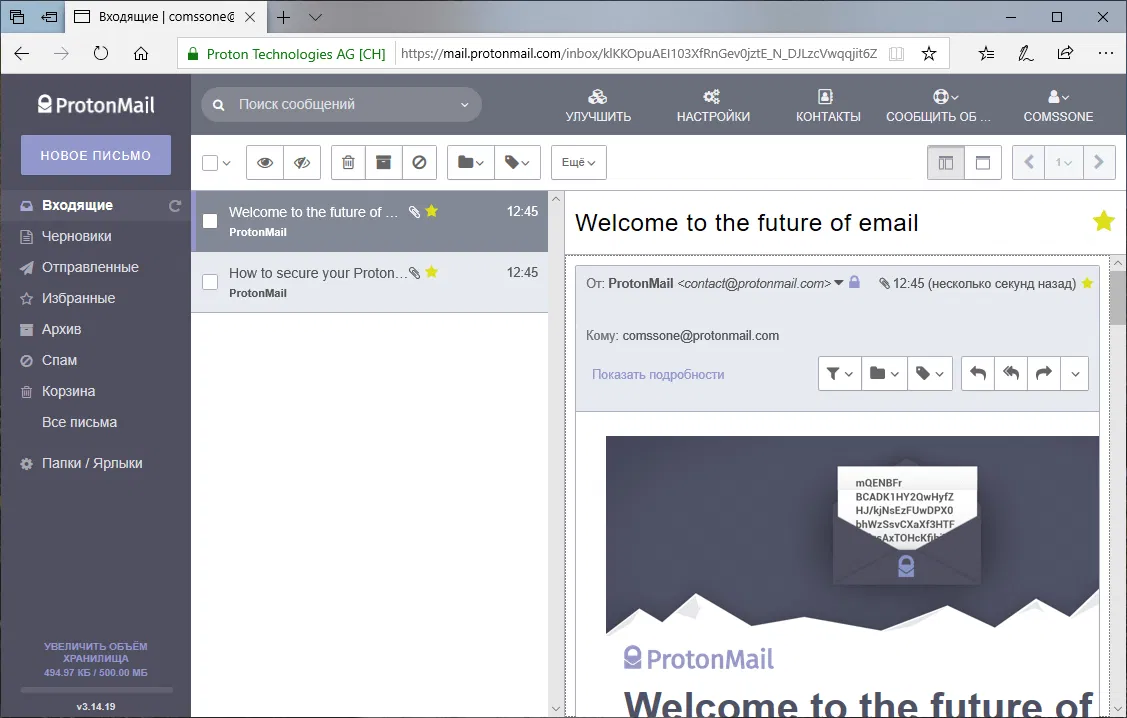Mark message as unread with crossed-eye icon

click(x=300, y=162)
